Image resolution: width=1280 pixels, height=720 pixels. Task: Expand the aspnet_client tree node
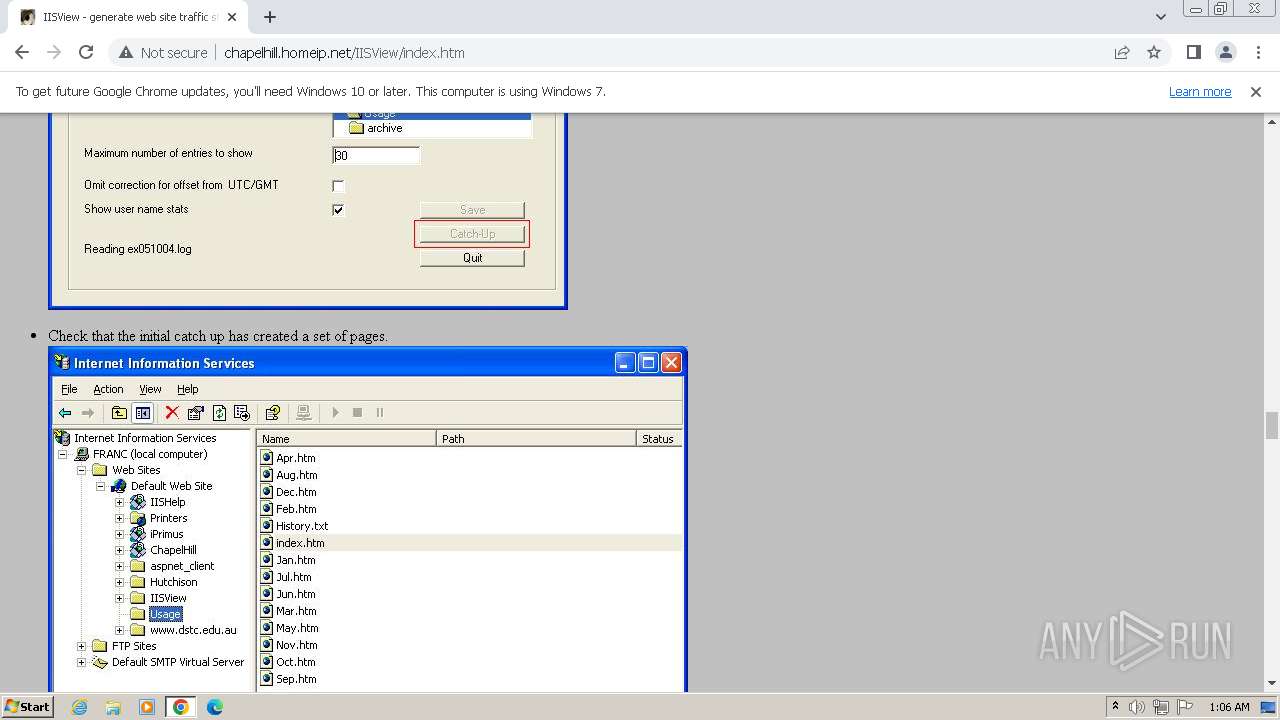click(120, 566)
